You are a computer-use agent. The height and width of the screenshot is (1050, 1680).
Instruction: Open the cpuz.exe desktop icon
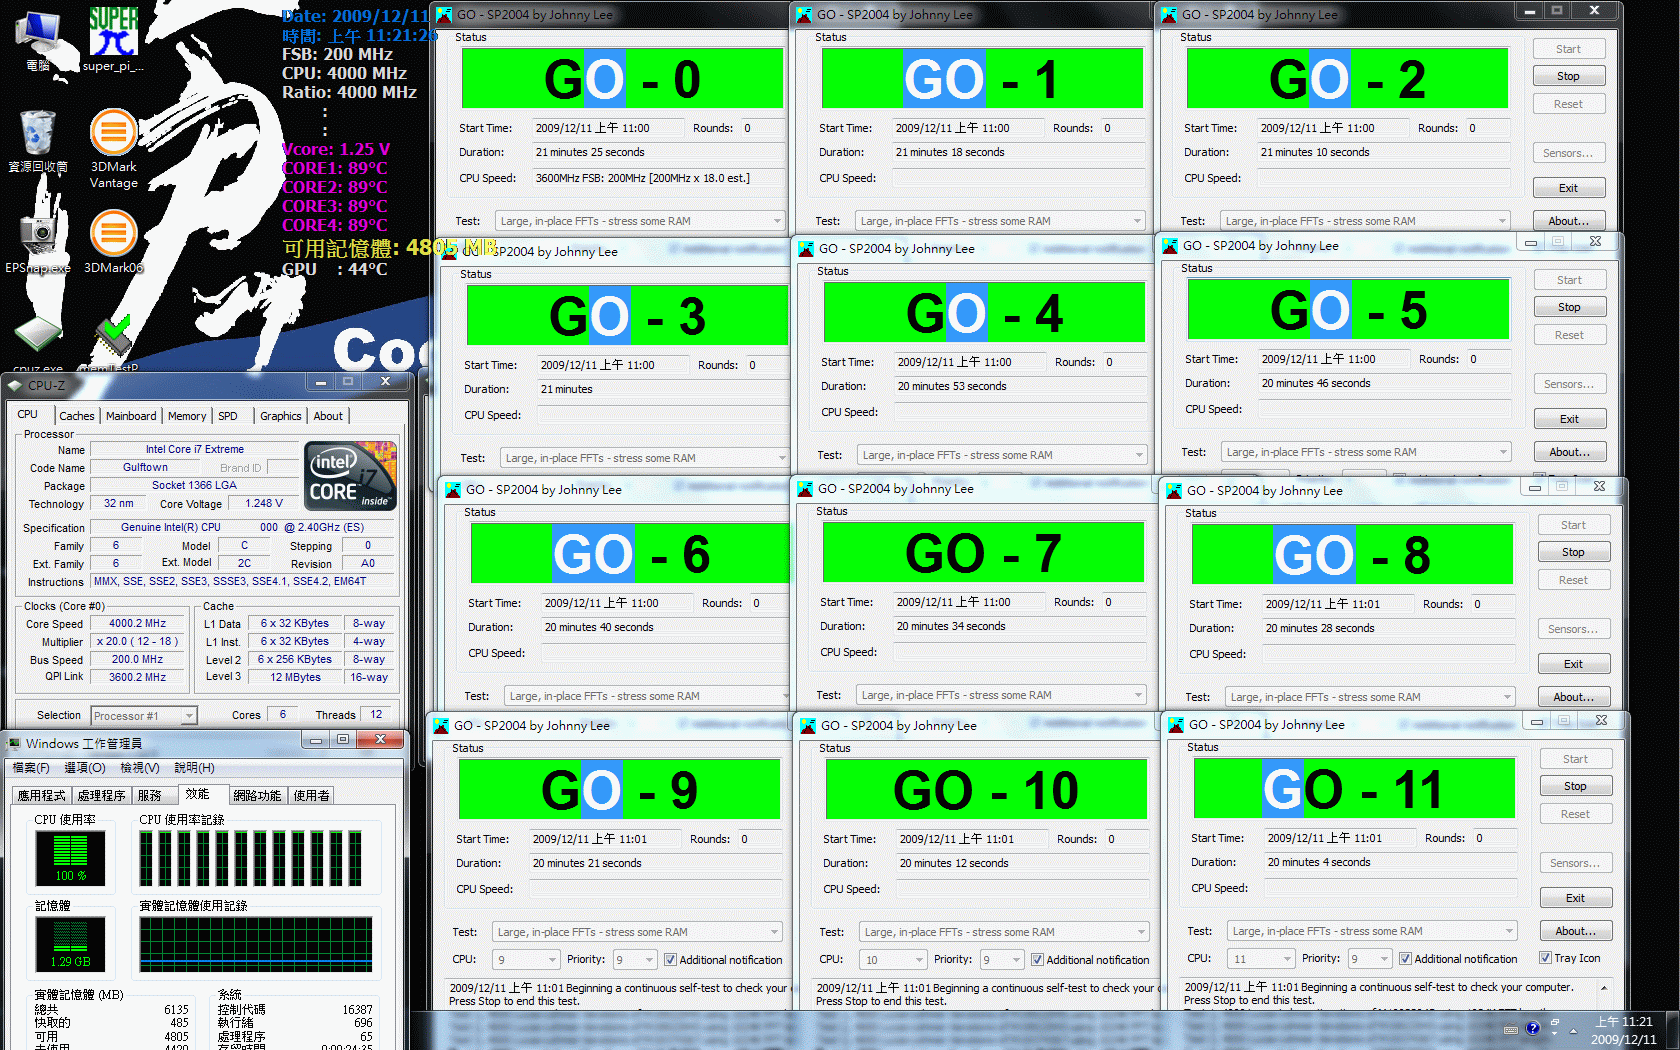tap(38, 344)
